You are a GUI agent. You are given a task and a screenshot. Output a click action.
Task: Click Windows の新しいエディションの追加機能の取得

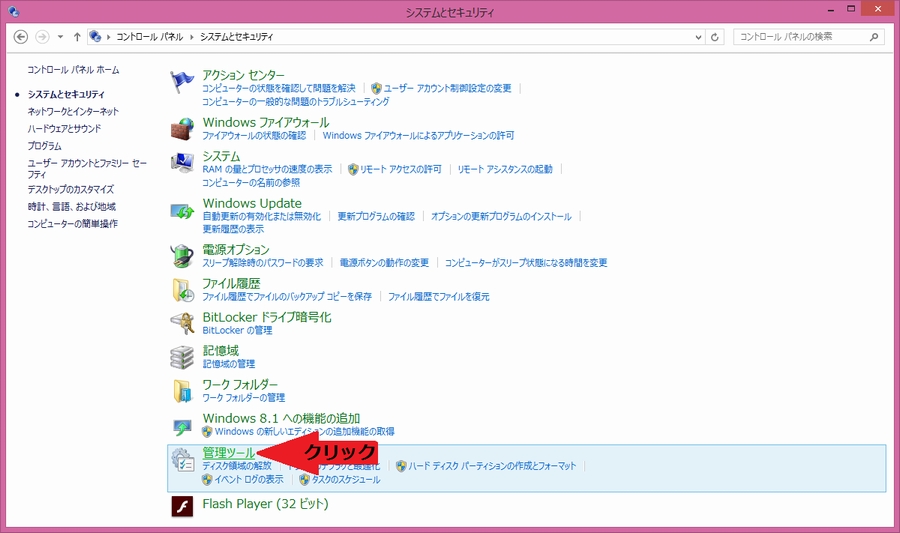pyautogui.click(x=305, y=431)
